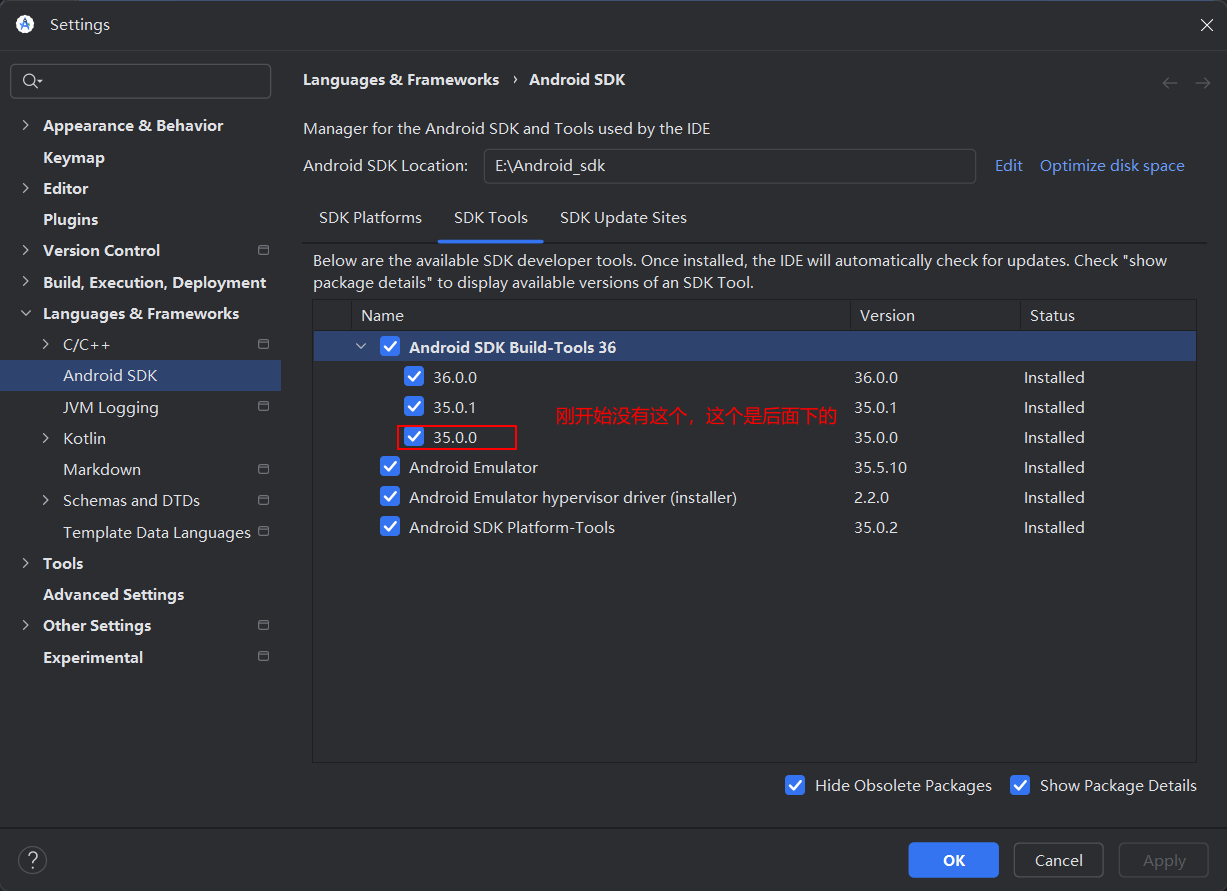
Task: Click the back navigation arrow
Action: pyautogui.click(x=1170, y=83)
